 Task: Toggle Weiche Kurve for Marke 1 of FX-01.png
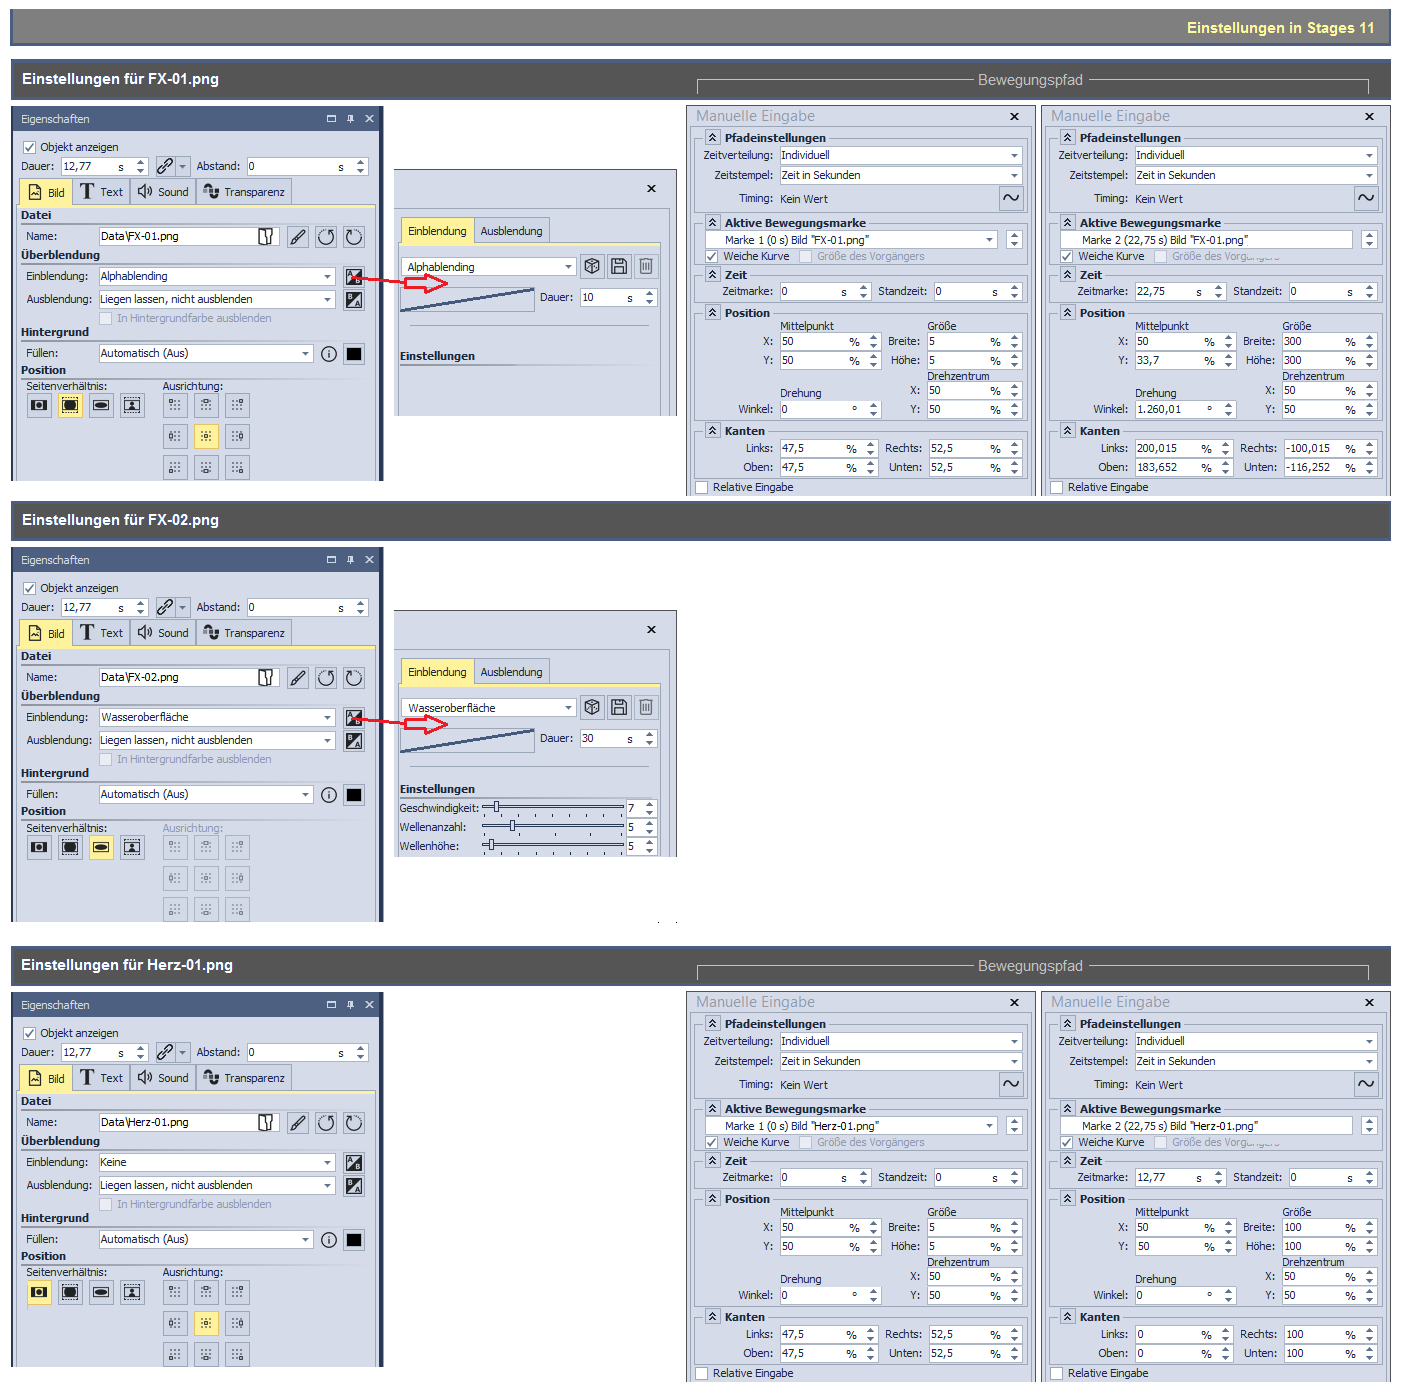pyautogui.click(x=712, y=256)
